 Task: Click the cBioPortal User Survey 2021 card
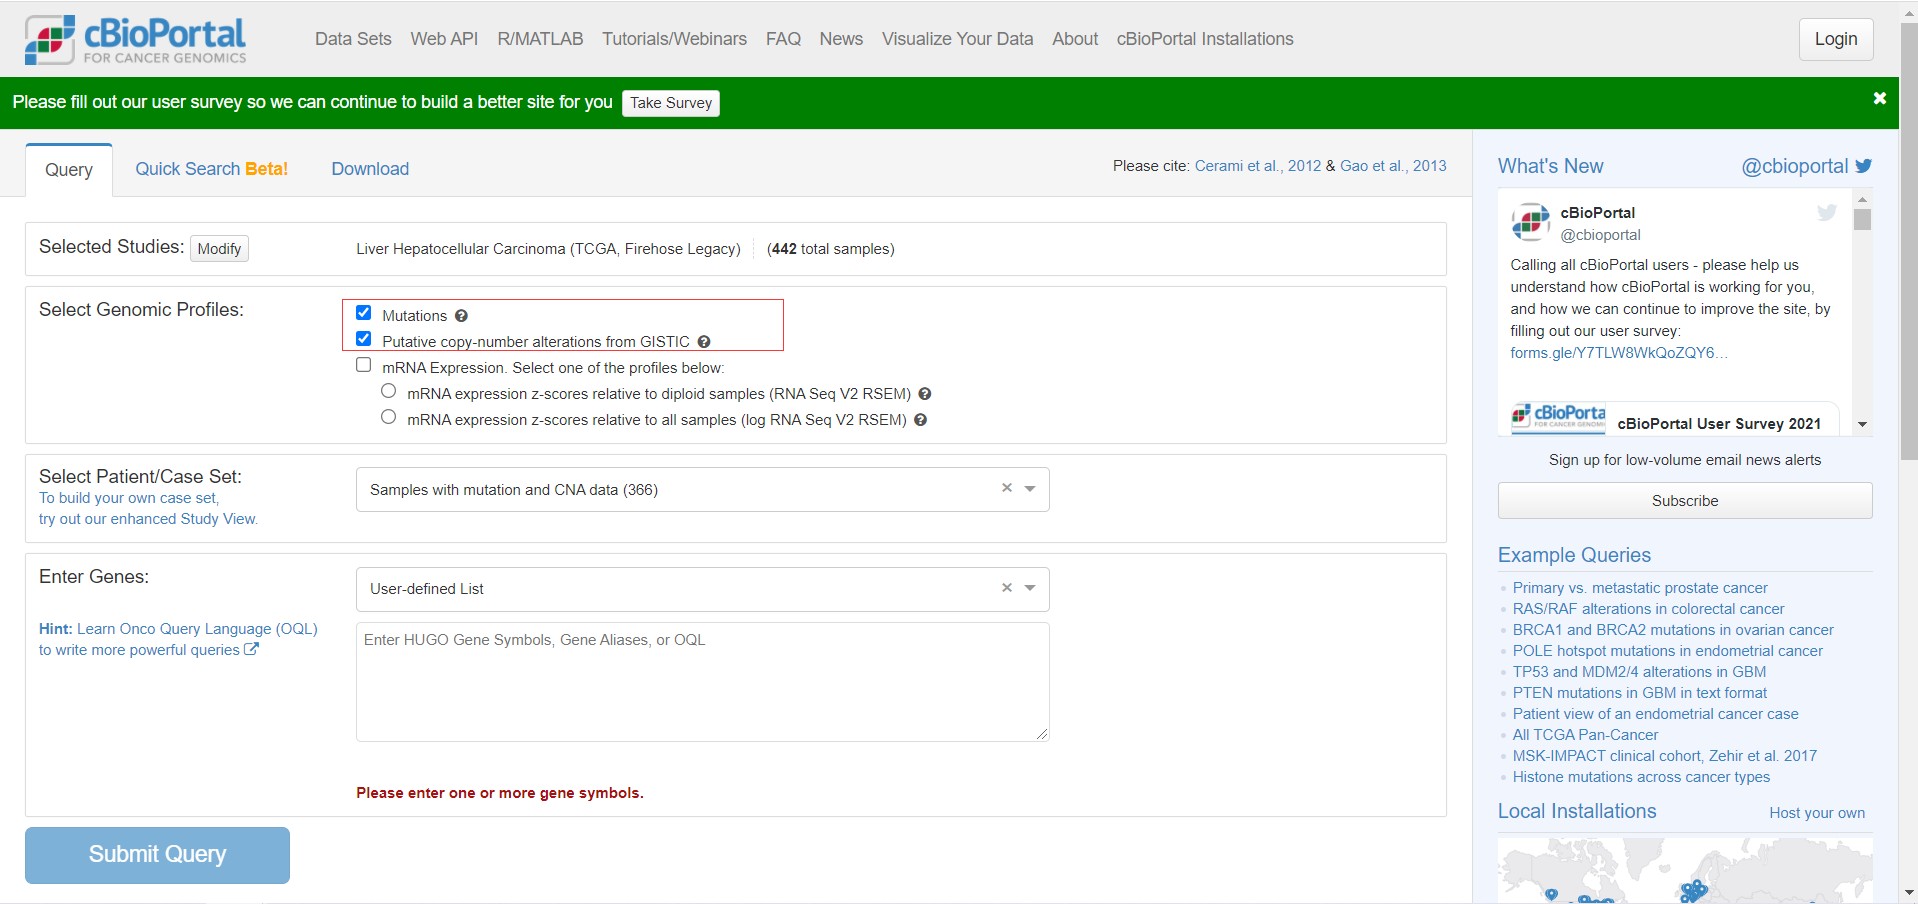(1673, 419)
